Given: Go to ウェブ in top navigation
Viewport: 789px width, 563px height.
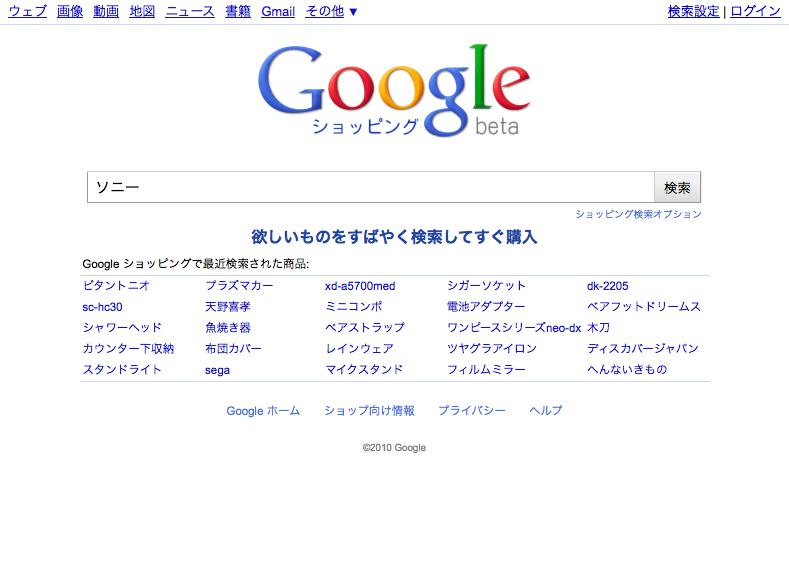Looking at the screenshot, I should click(28, 11).
